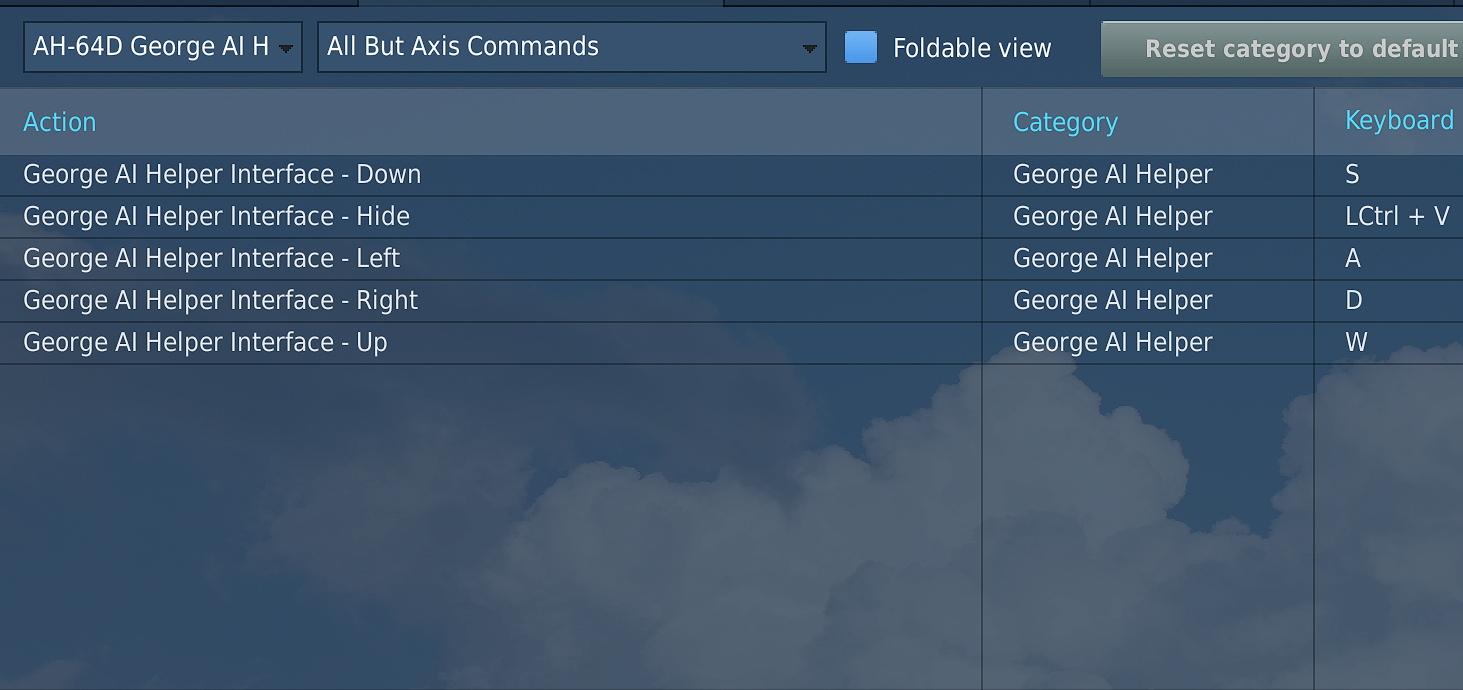Click Category cell of the Hide row
1463x690 pixels.
(1148, 217)
